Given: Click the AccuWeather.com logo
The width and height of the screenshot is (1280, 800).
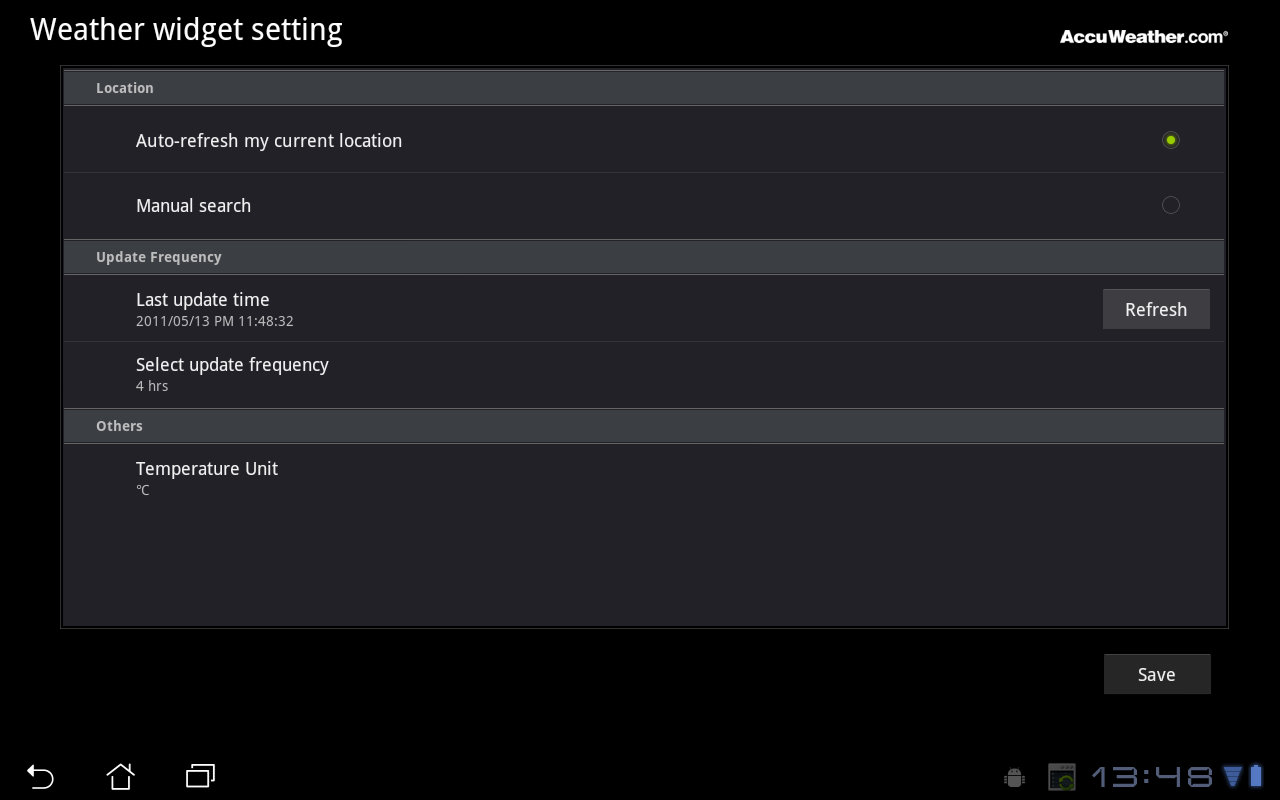Looking at the screenshot, I should tap(1144, 36).
